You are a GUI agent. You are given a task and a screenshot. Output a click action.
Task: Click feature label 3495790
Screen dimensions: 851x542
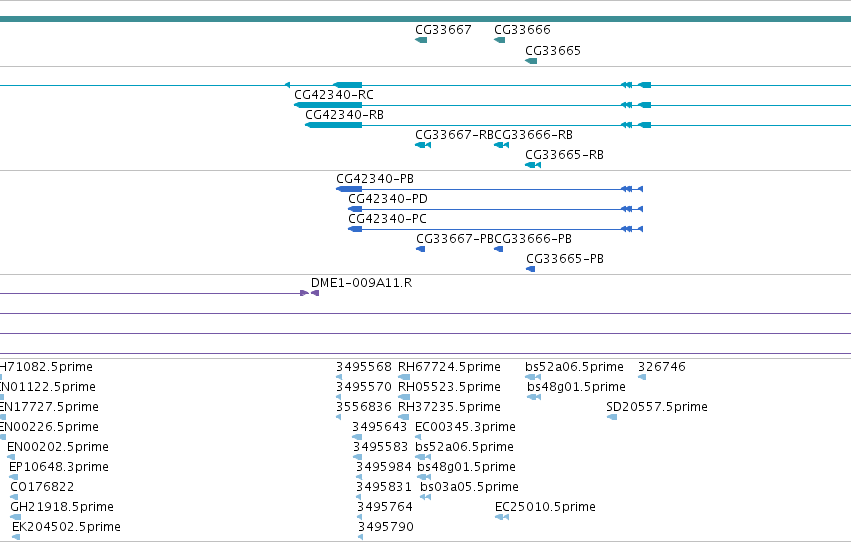[x=386, y=527]
